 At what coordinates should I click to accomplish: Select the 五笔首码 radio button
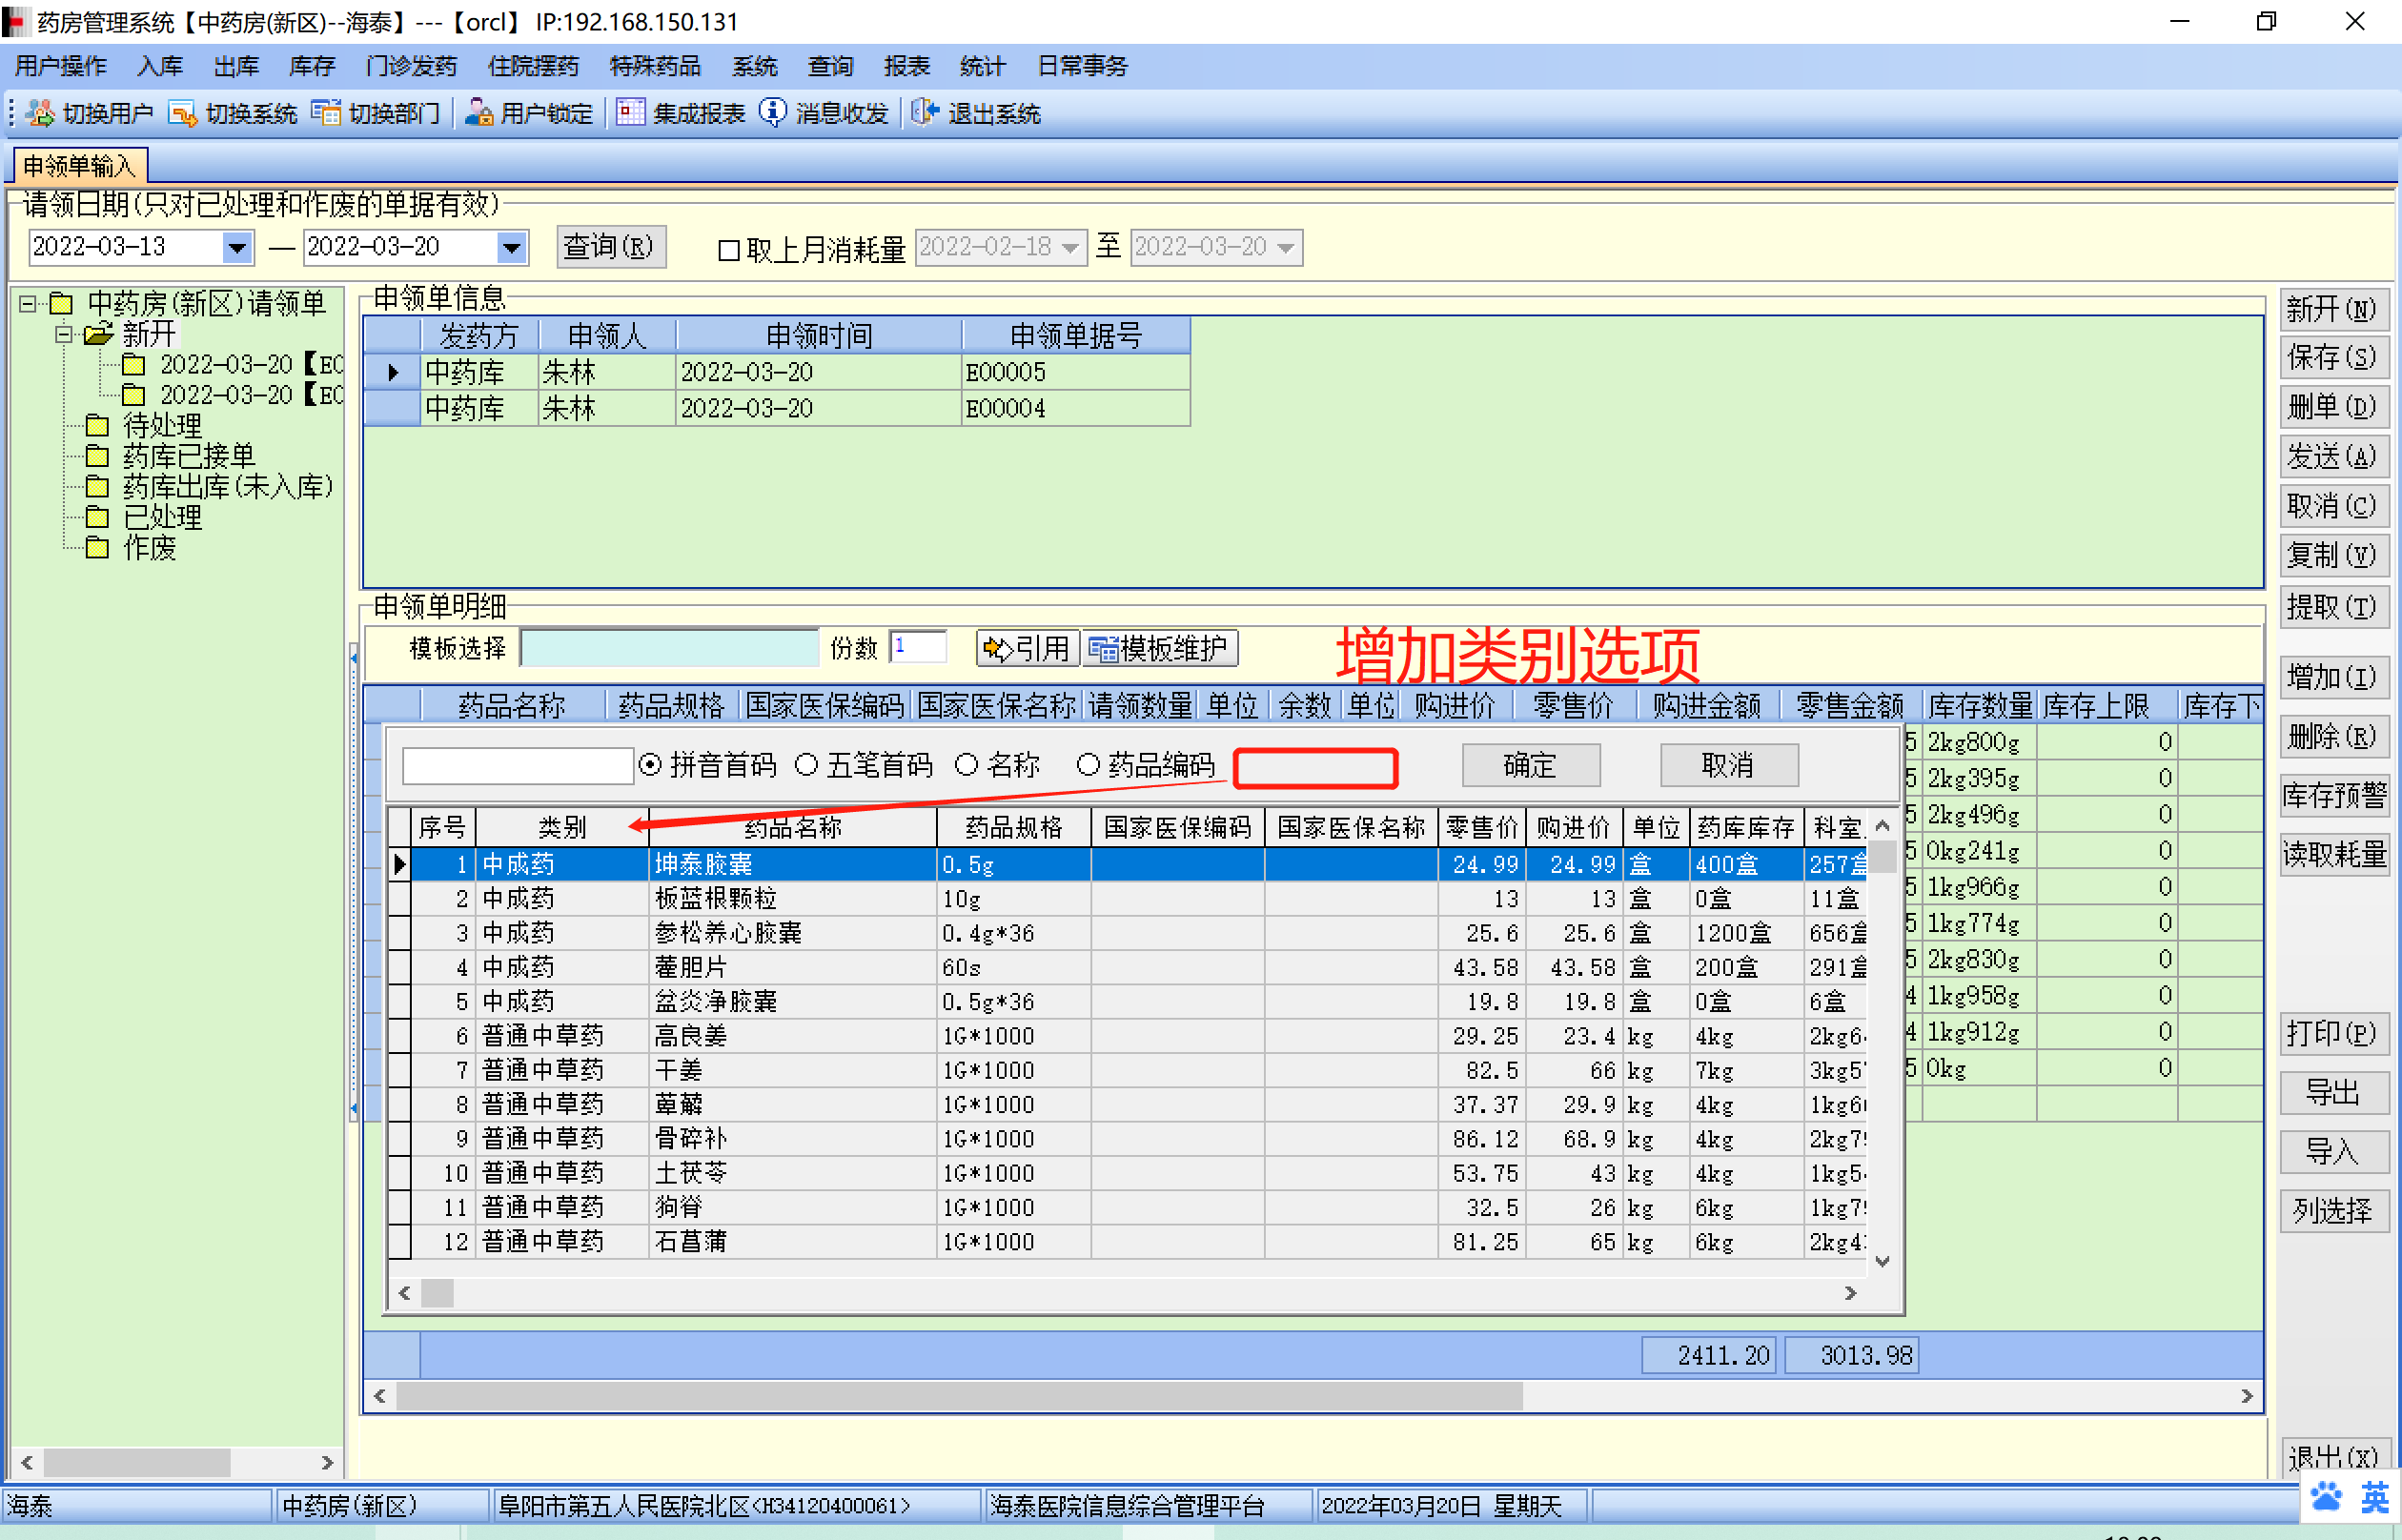[806, 765]
